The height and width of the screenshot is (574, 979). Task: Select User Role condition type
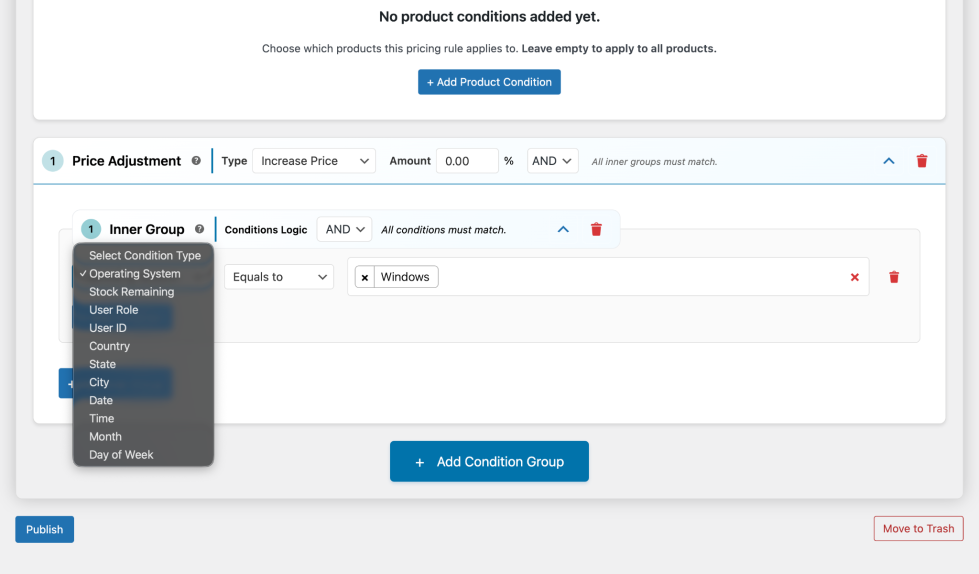pyautogui.click(x=114, y=310)
